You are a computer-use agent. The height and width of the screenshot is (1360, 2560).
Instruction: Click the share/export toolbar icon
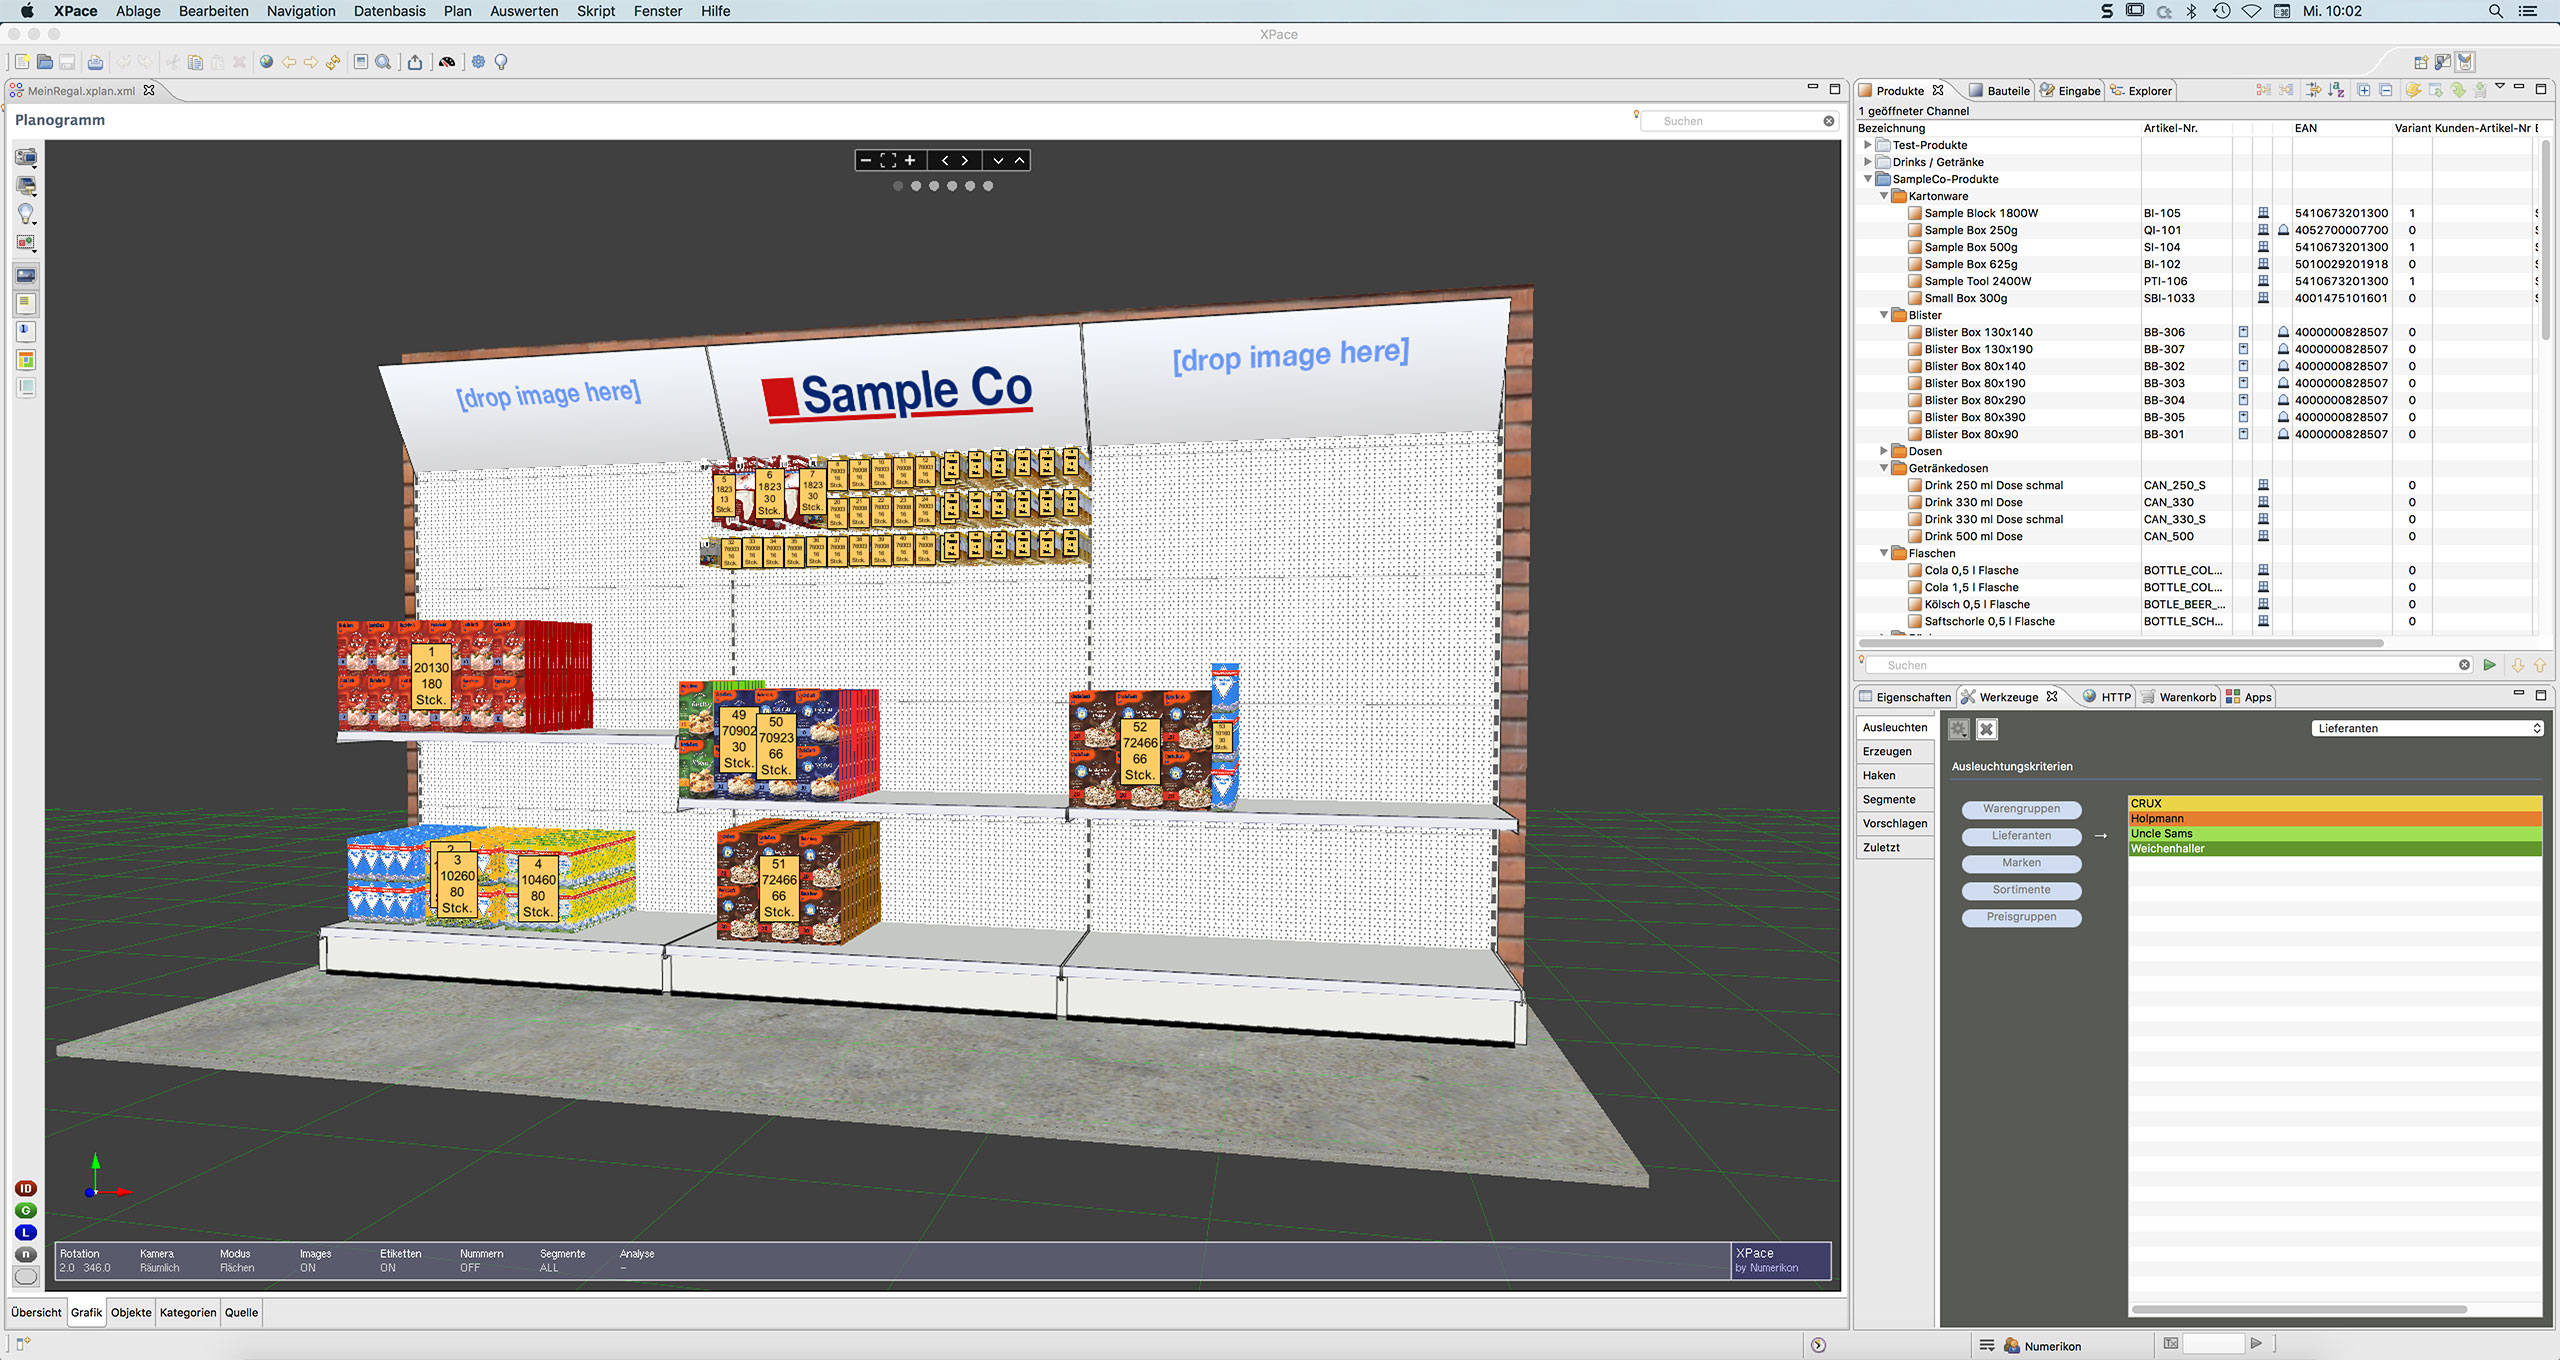tap(414, 62)
